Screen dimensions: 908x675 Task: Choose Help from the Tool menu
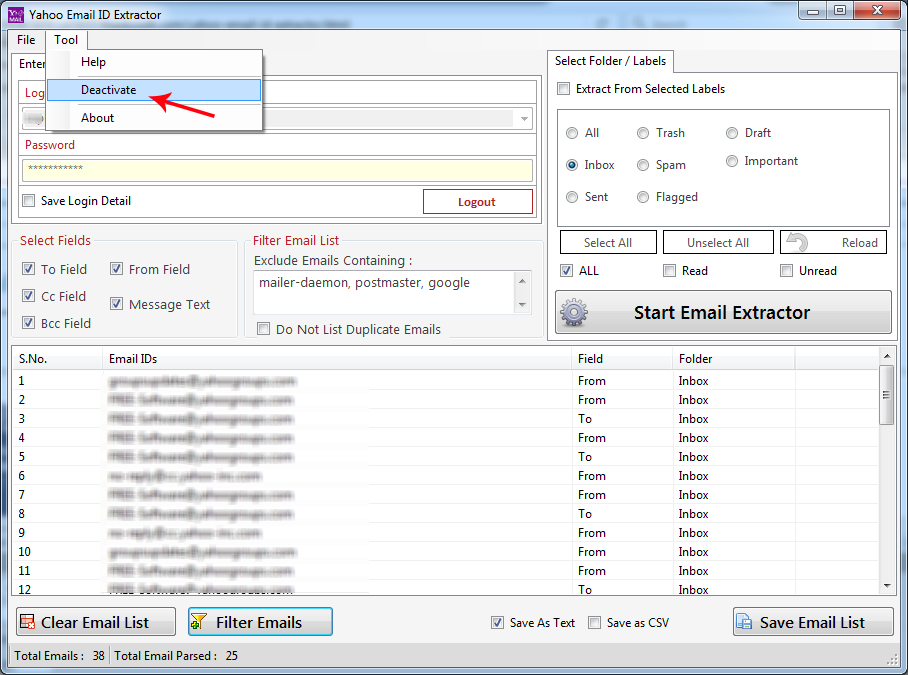(154, 62)
